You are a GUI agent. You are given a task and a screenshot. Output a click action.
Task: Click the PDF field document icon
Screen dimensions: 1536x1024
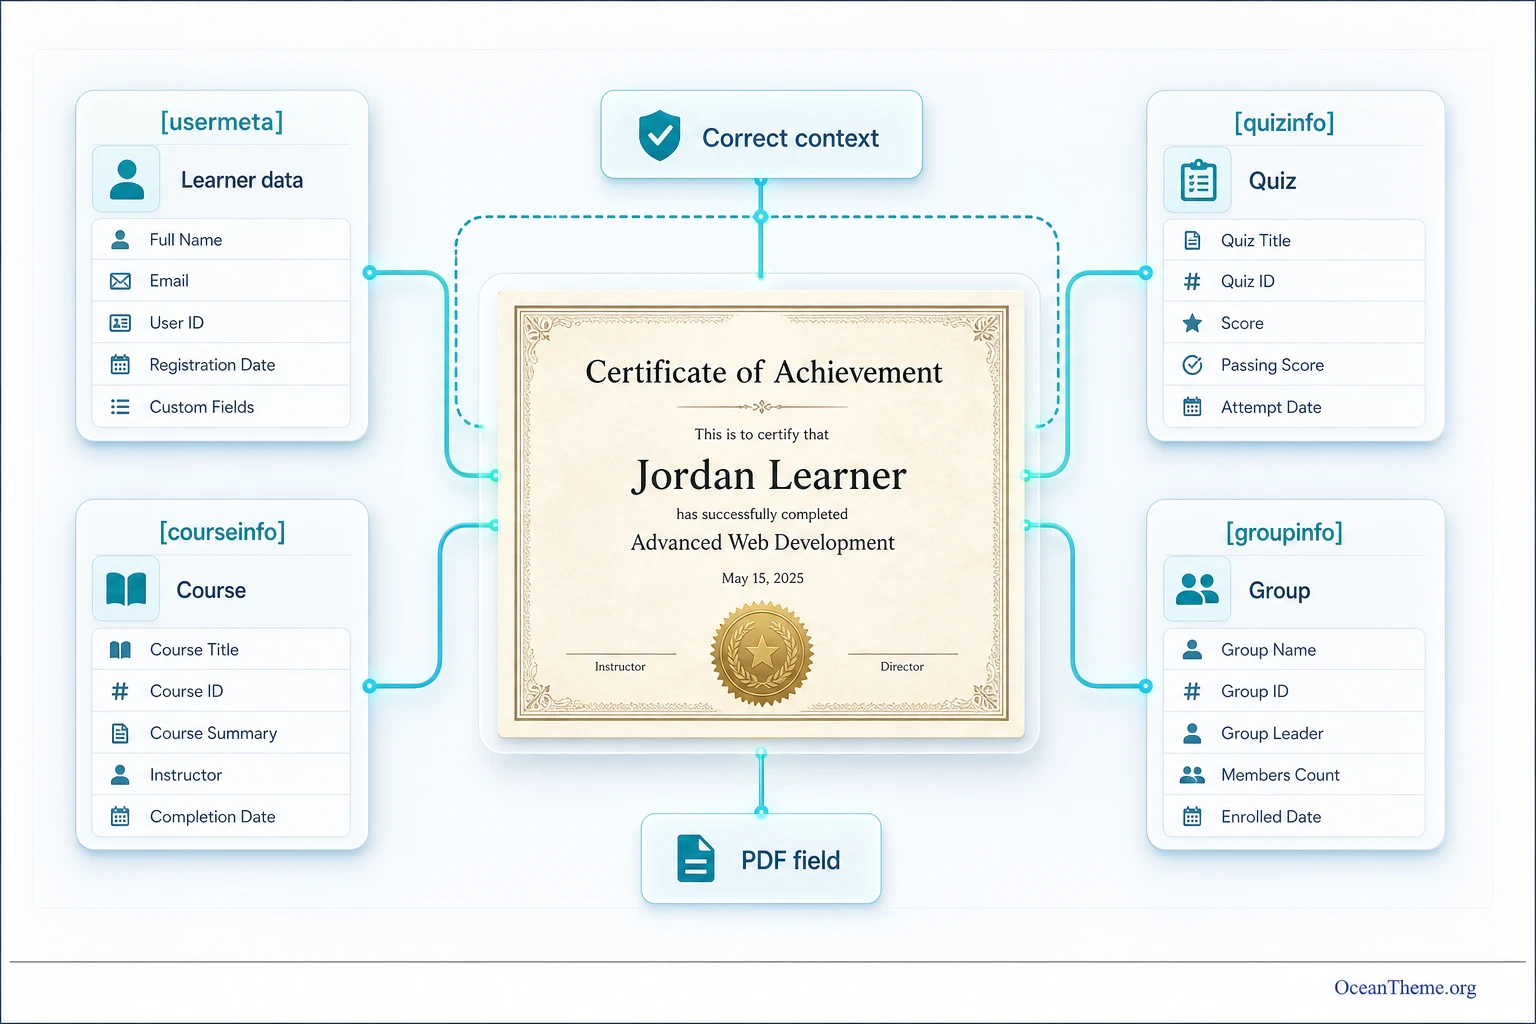coord(696,858)
